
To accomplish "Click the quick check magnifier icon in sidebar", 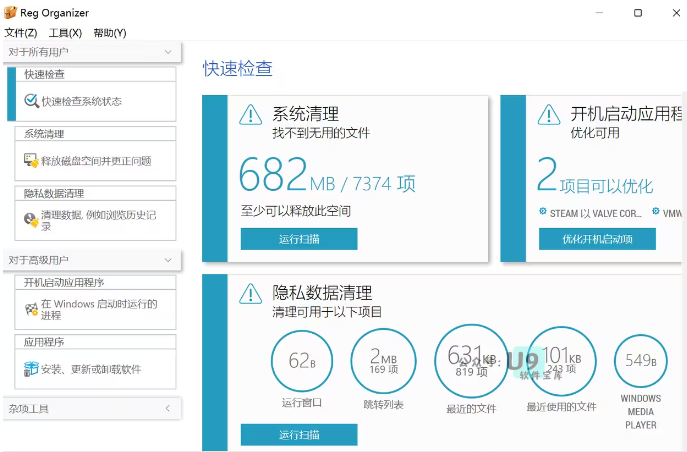I will point(31,101).
